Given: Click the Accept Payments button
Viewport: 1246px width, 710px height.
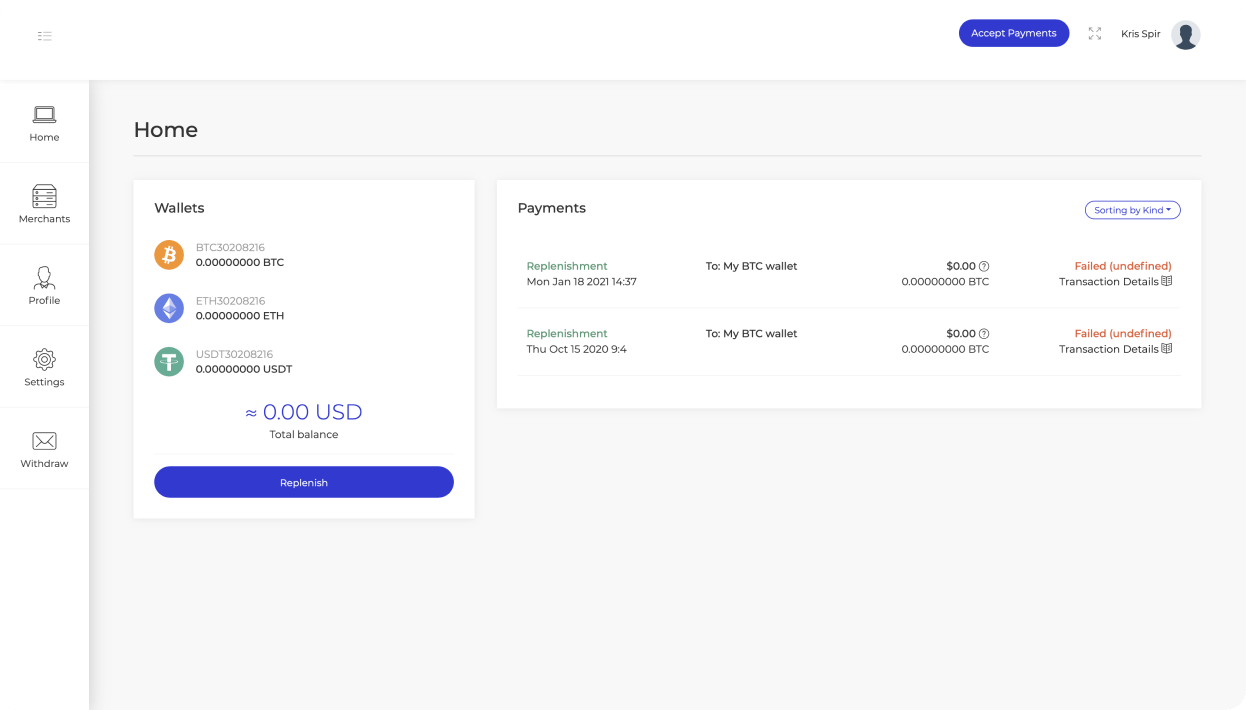Looking at the screenshot, I should point(1014,33).
